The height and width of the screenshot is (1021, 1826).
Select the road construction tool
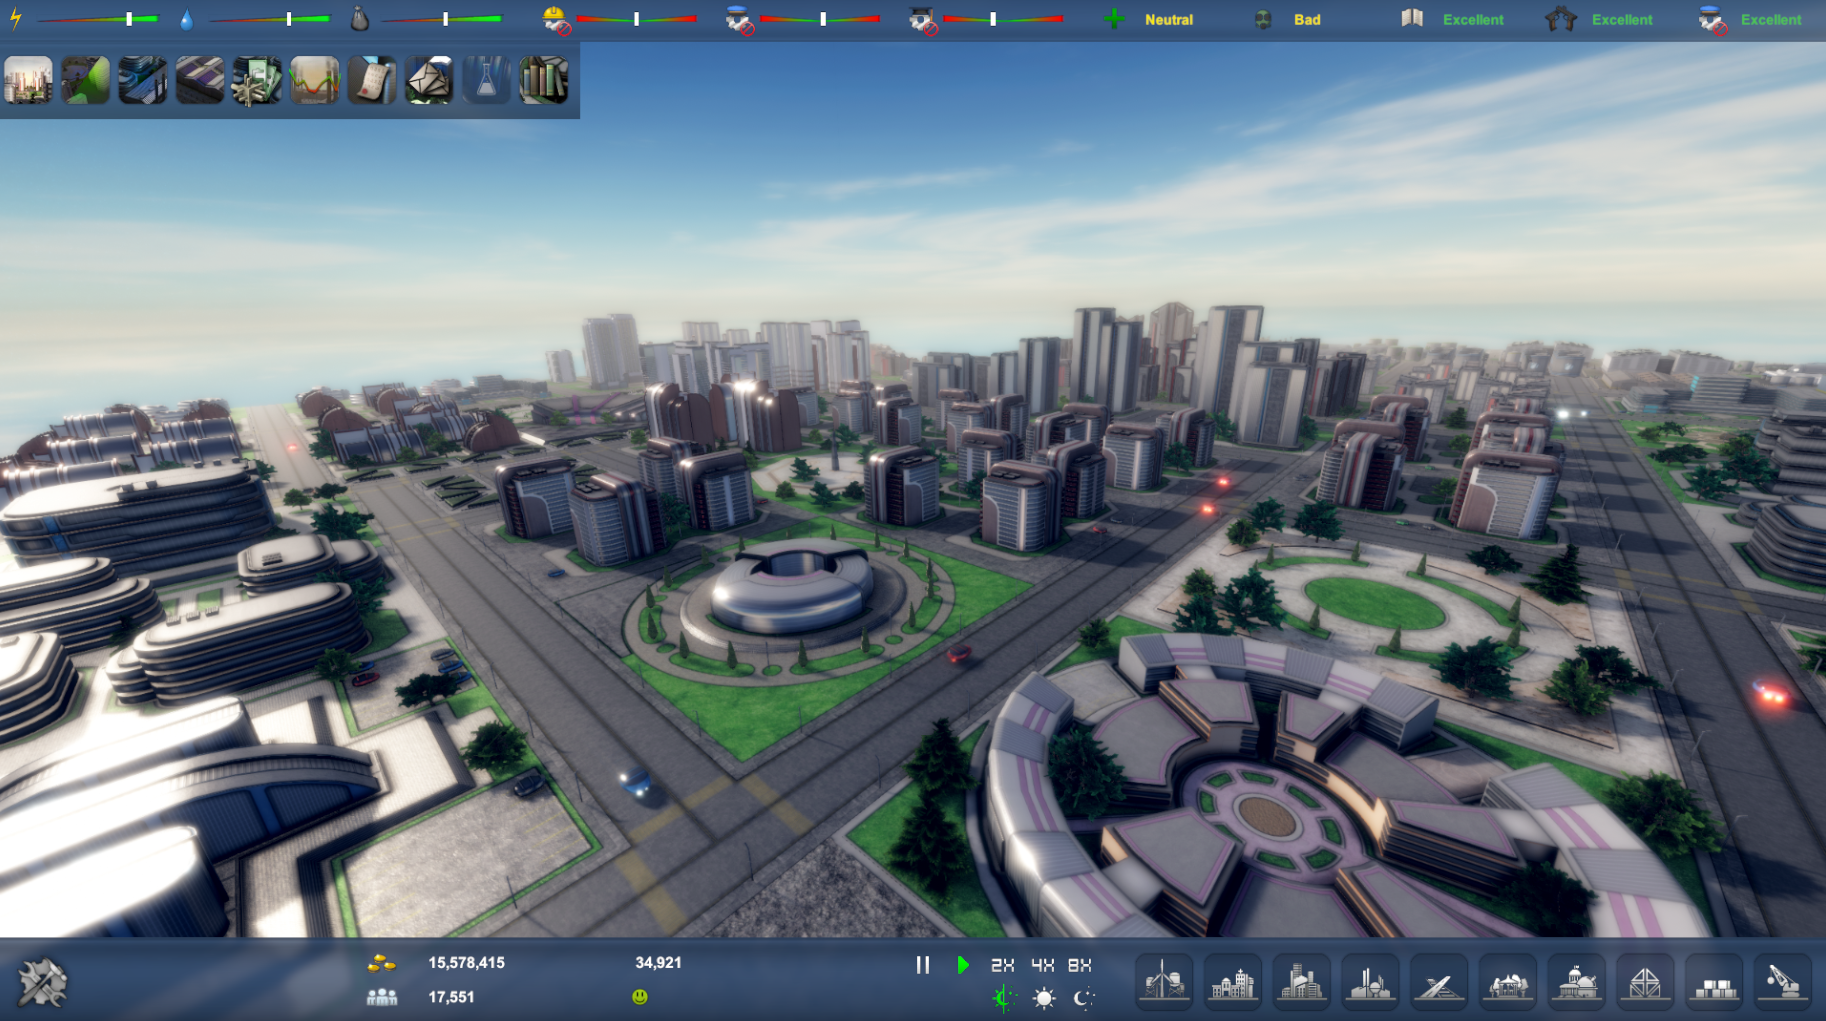1439,981
